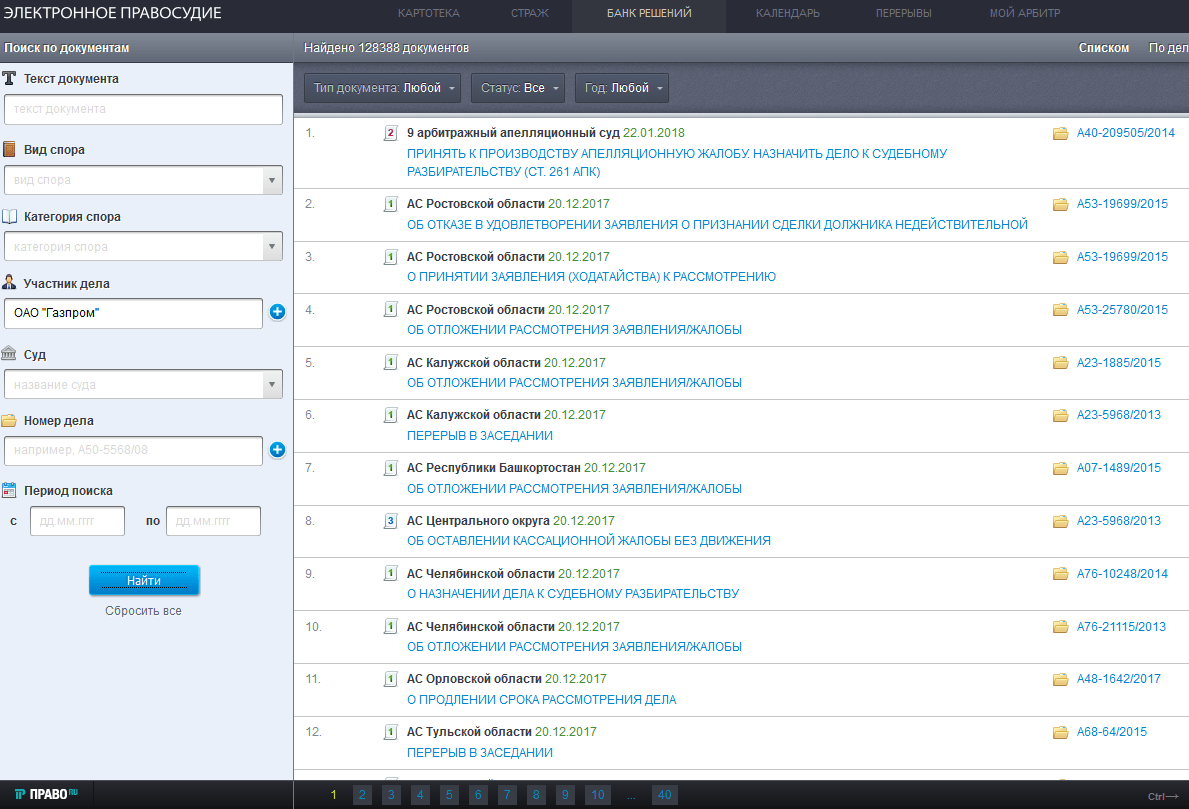The image size is (1189, 809).
Task: Open the Год: Любой filter dropdown
Action: pos(622,88)
